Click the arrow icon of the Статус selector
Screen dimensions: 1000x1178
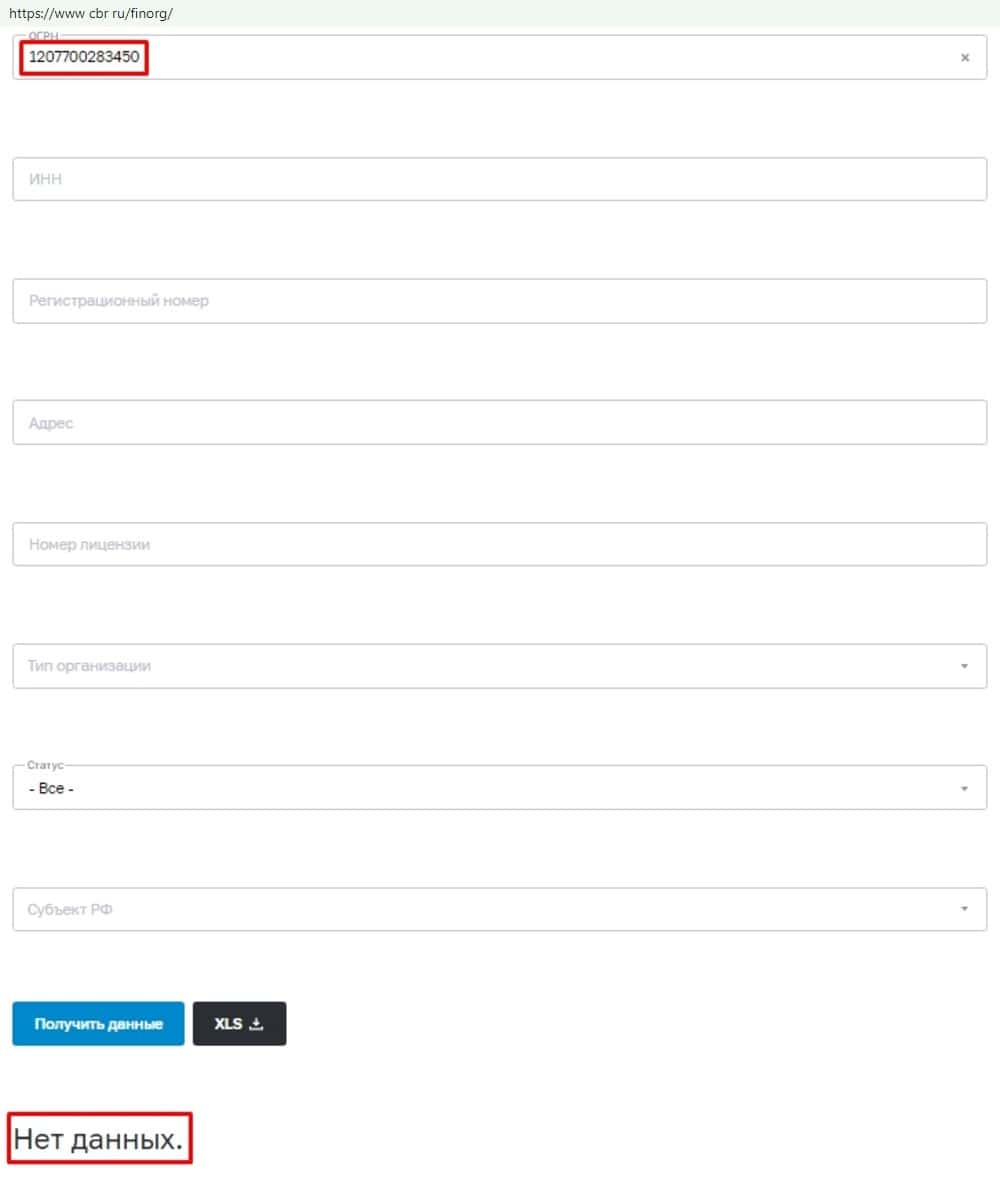pos(964,788)
